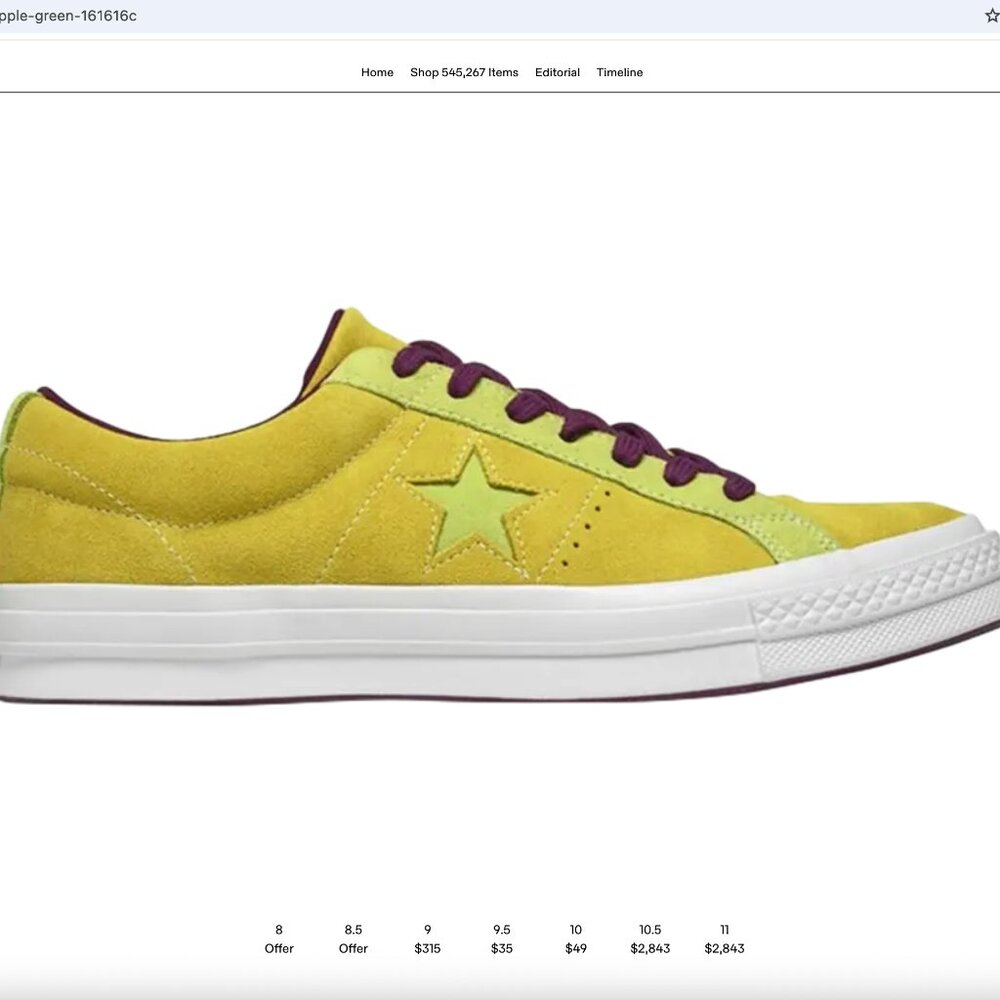Screen dimensions: 1000x1000
Task: Select size 8 with Offer option
Action: pyautogui.click(x=279, y=939)
